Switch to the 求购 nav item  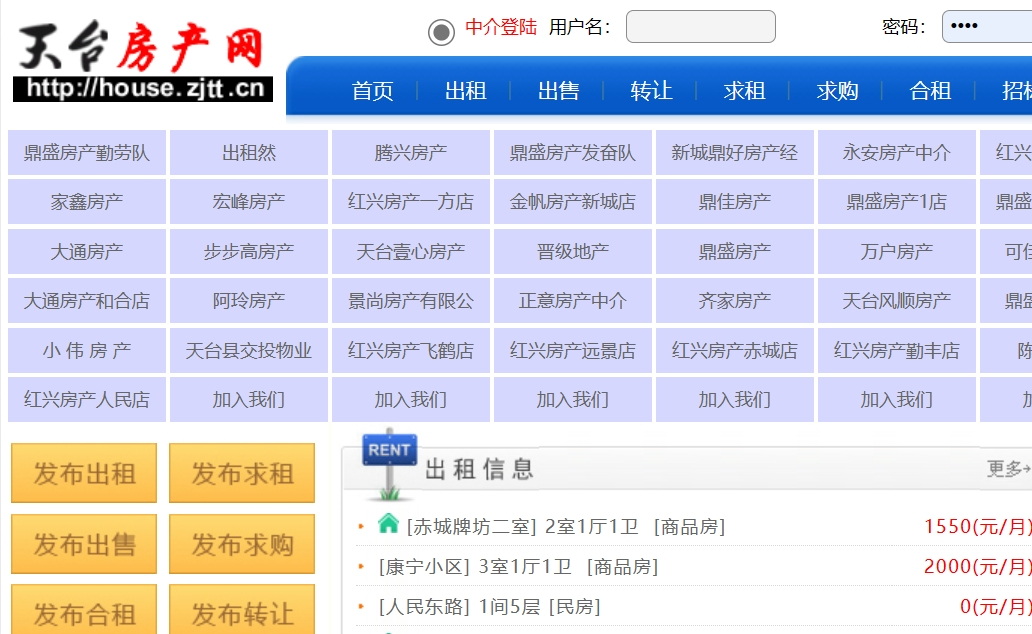pos(837,90)
